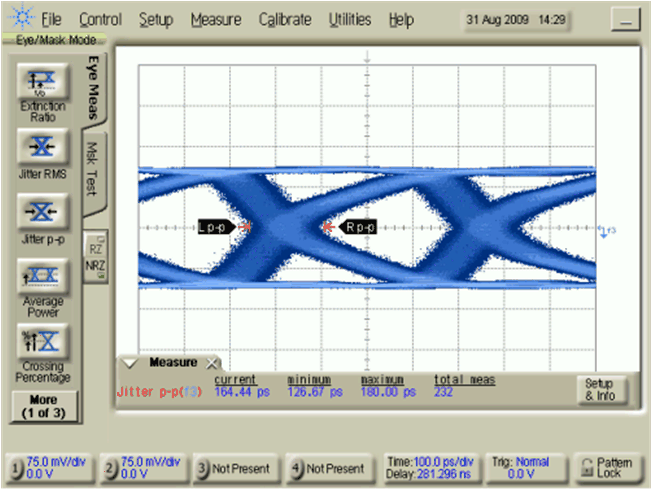Open the Setup & Info button

600,389
